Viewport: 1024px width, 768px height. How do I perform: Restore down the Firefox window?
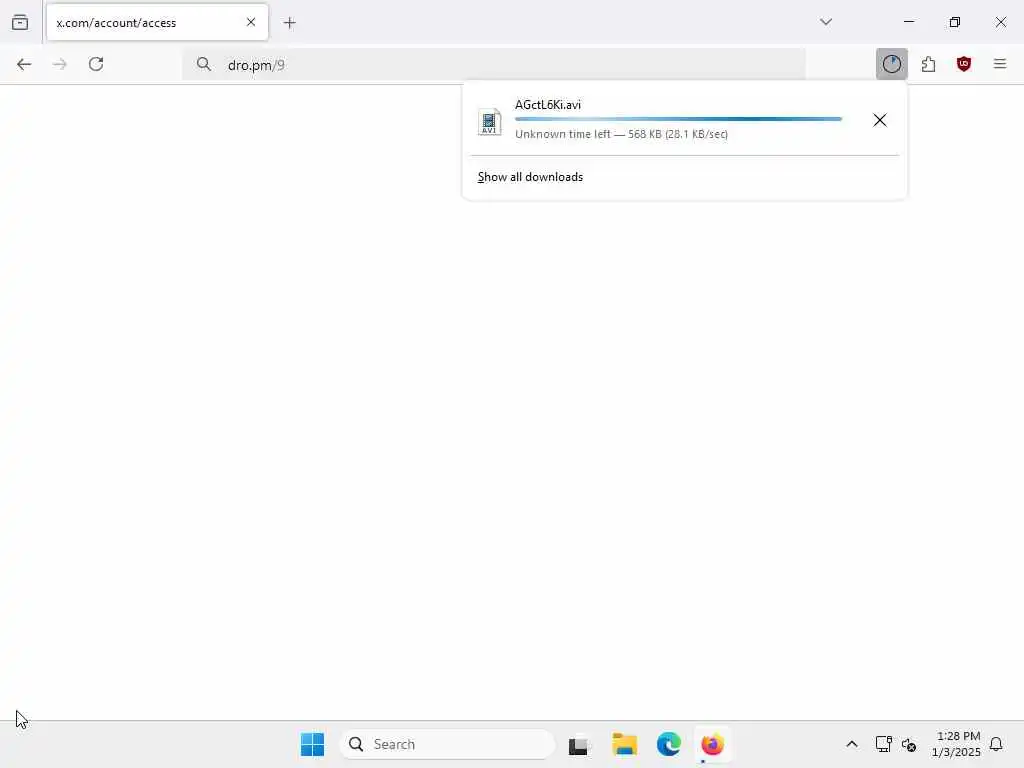coord(955,22)
